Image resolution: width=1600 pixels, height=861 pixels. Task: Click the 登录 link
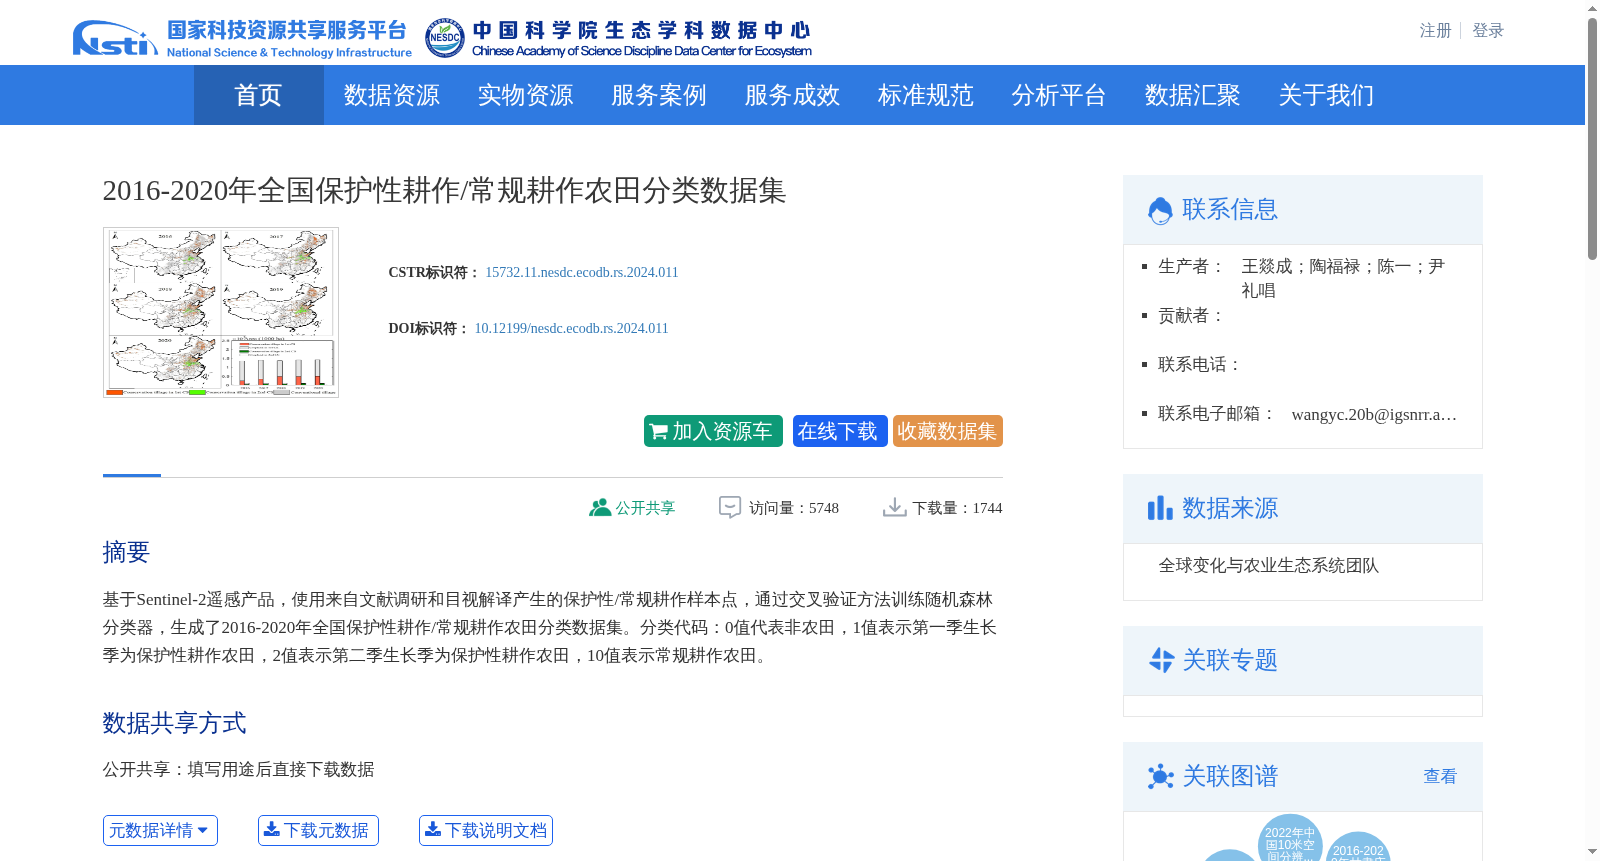pos(1488,31)
